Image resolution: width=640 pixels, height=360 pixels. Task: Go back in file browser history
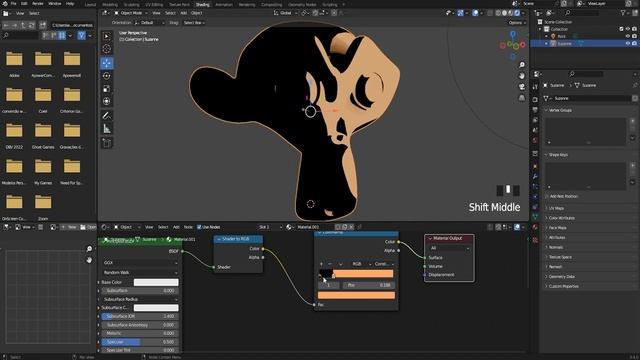coord(6,25)
